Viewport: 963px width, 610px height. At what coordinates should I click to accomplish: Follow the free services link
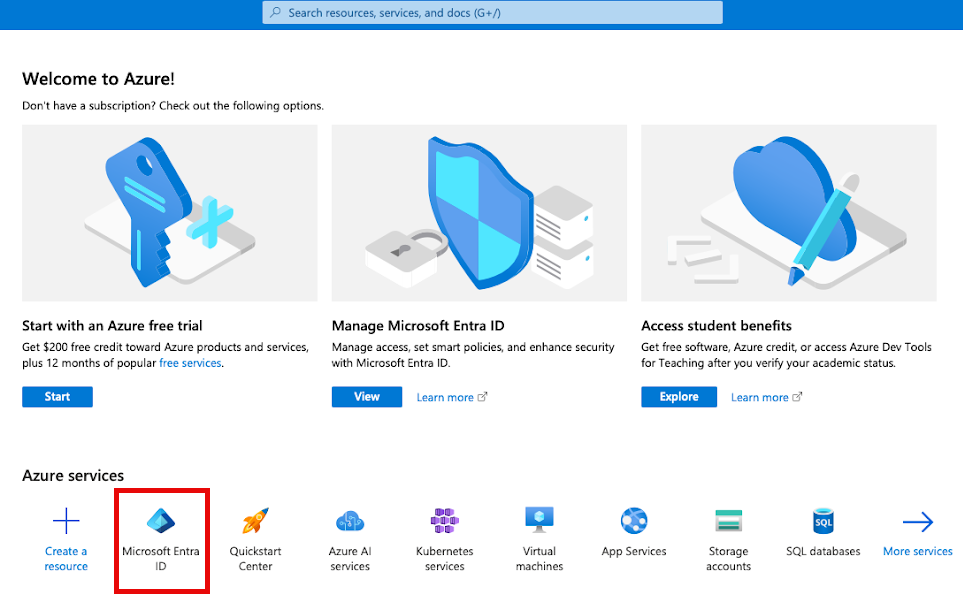click(x=190, y=363)
